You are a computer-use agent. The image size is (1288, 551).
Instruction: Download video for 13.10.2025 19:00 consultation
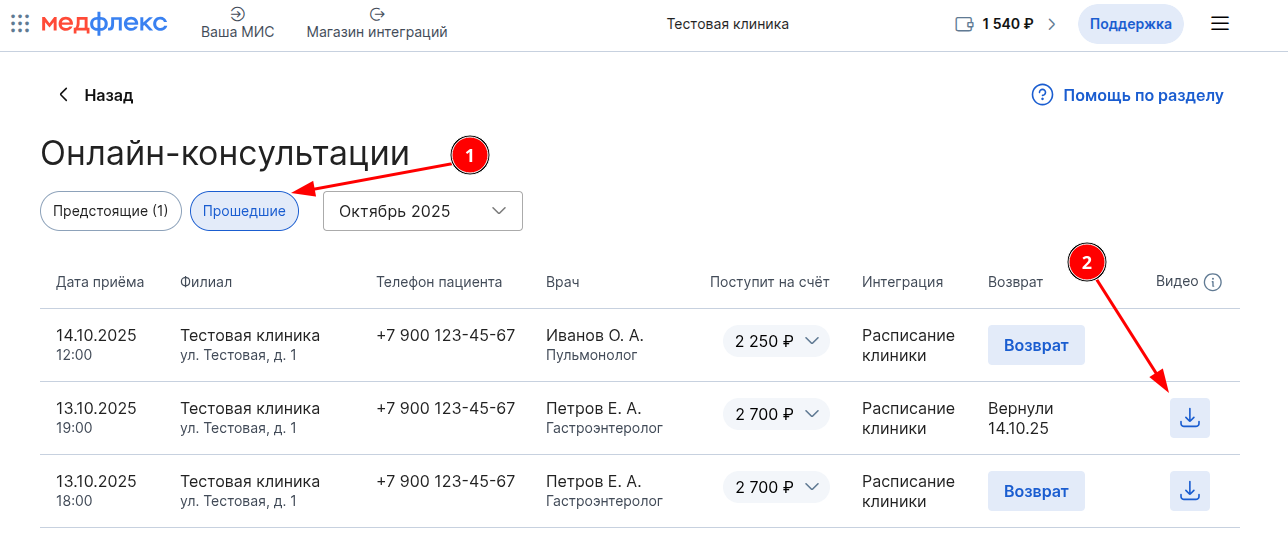[x=1190, y=418]
